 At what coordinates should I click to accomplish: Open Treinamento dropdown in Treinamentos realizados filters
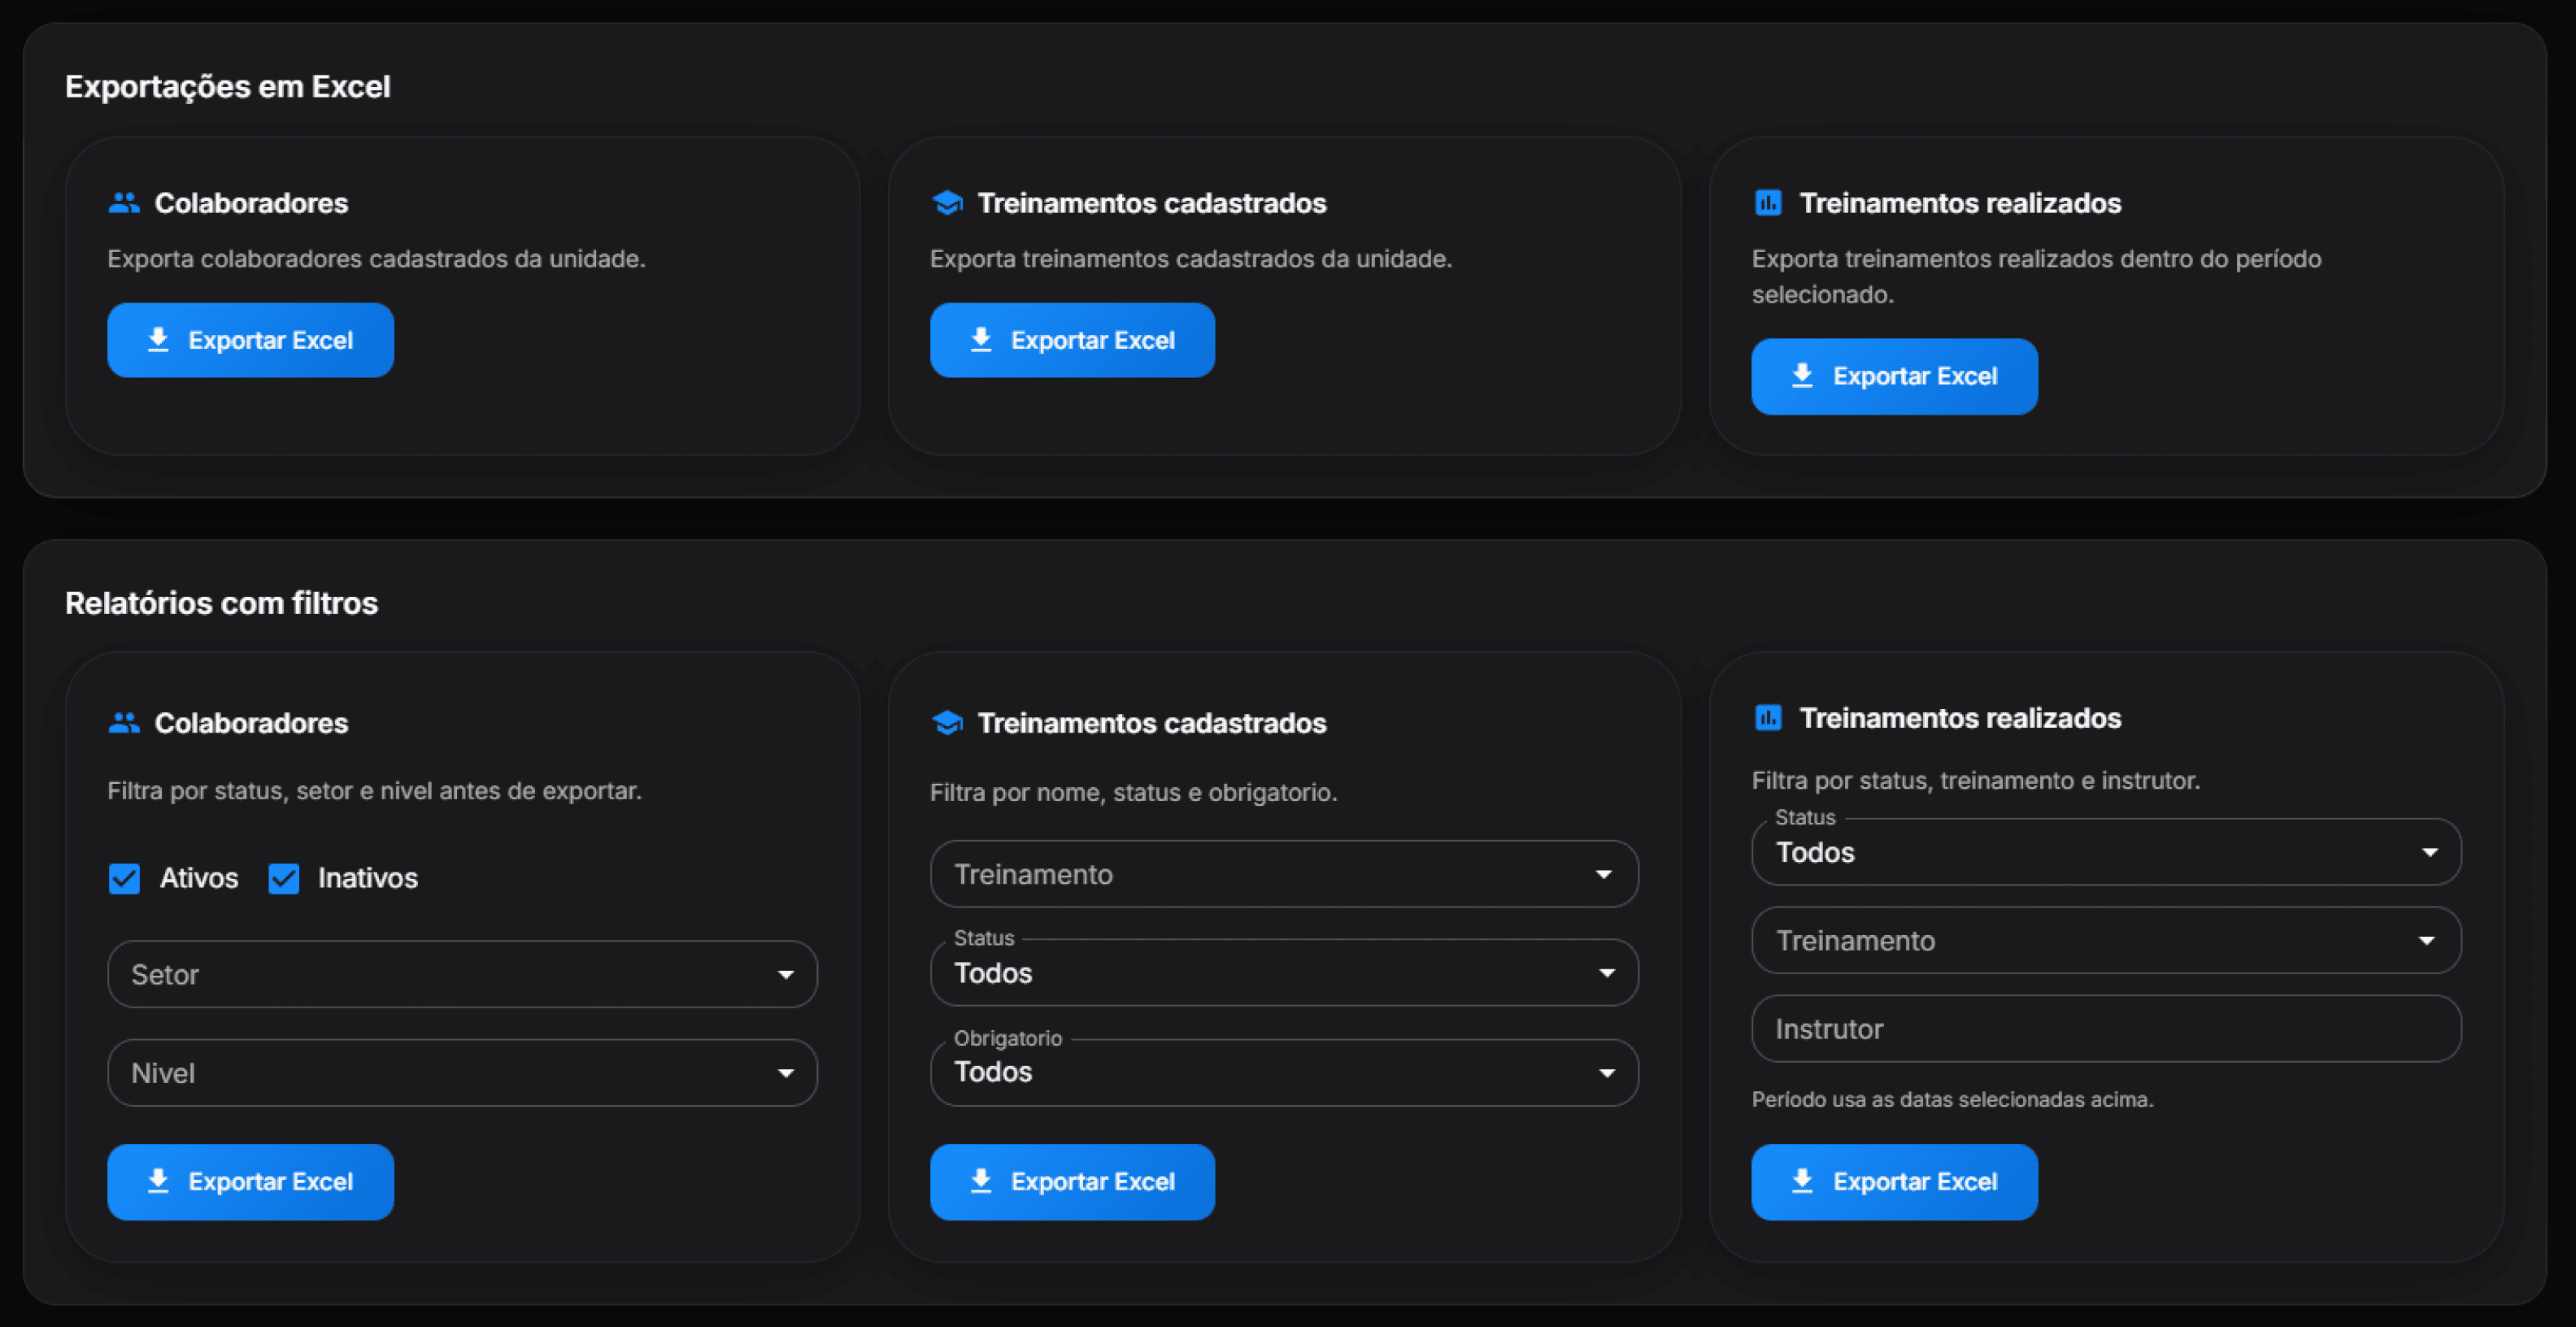coord(2106,941)
